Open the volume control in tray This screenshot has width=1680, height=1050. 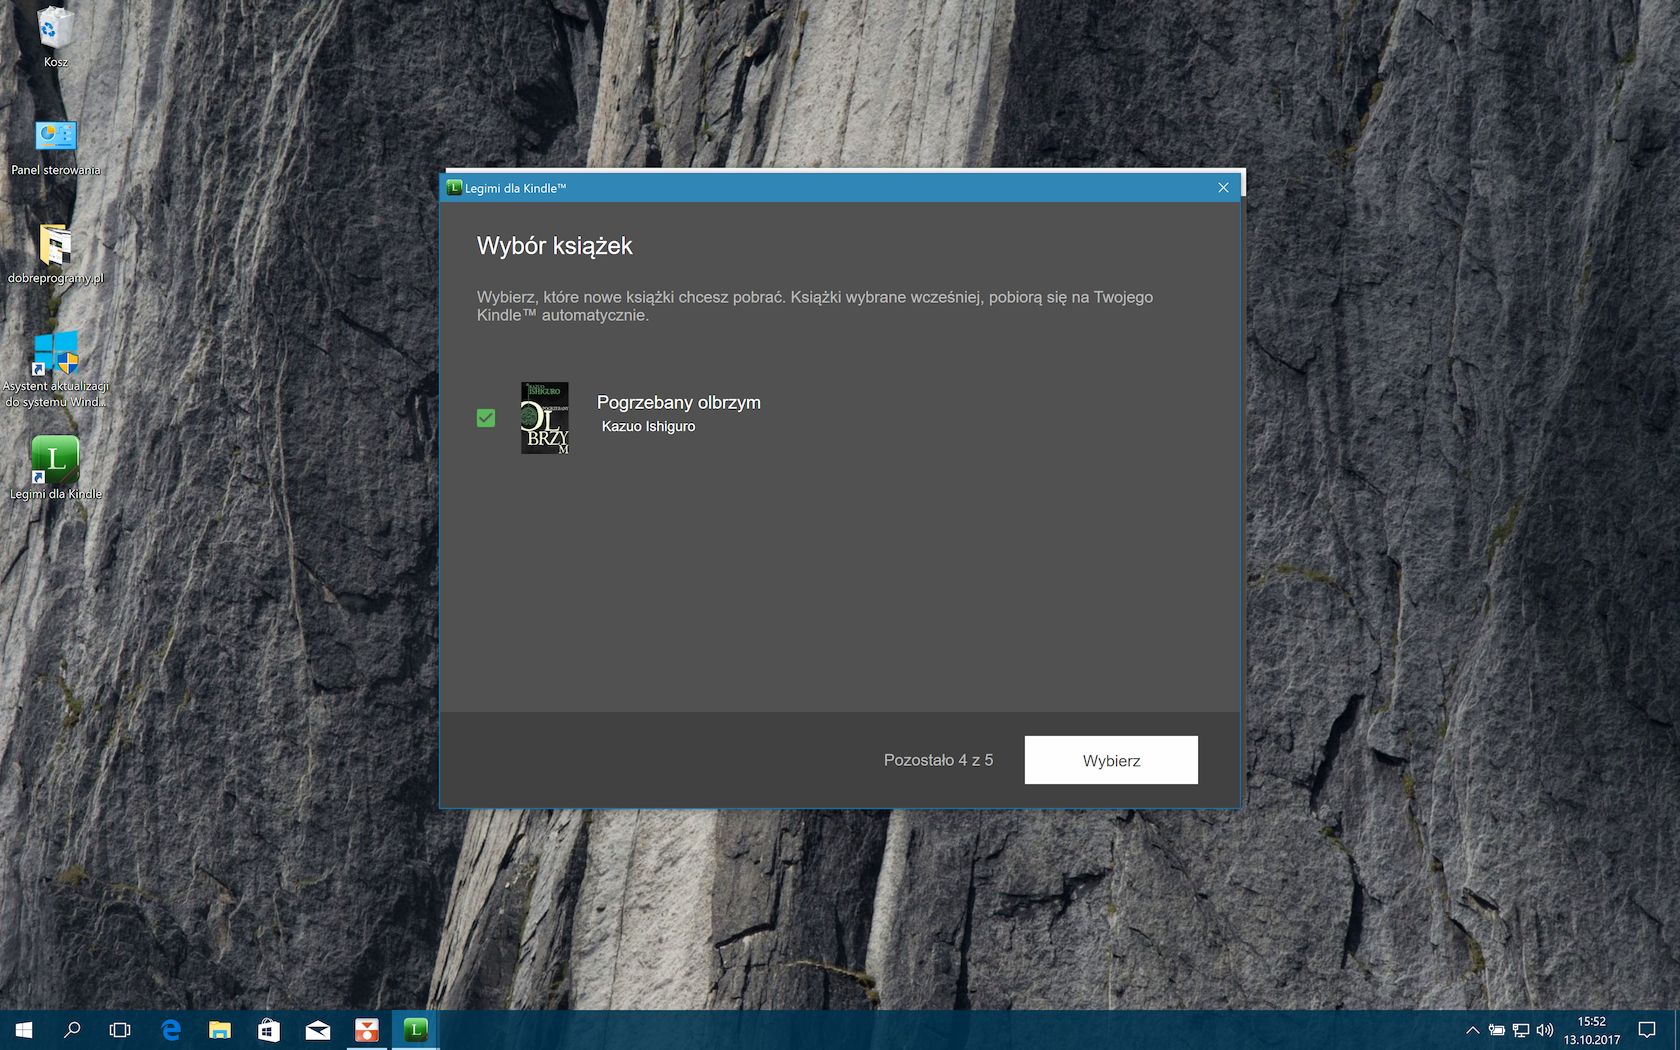(x=1545, y=1030)
